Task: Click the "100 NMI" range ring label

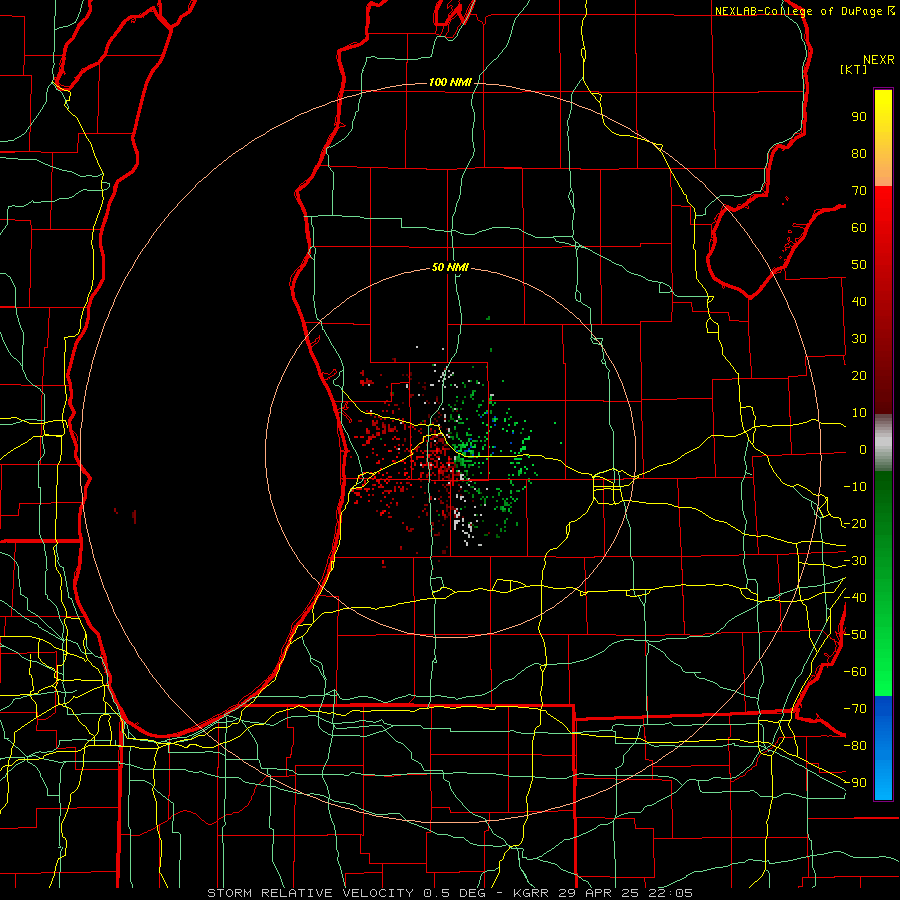Action: (x=450, y=83)
